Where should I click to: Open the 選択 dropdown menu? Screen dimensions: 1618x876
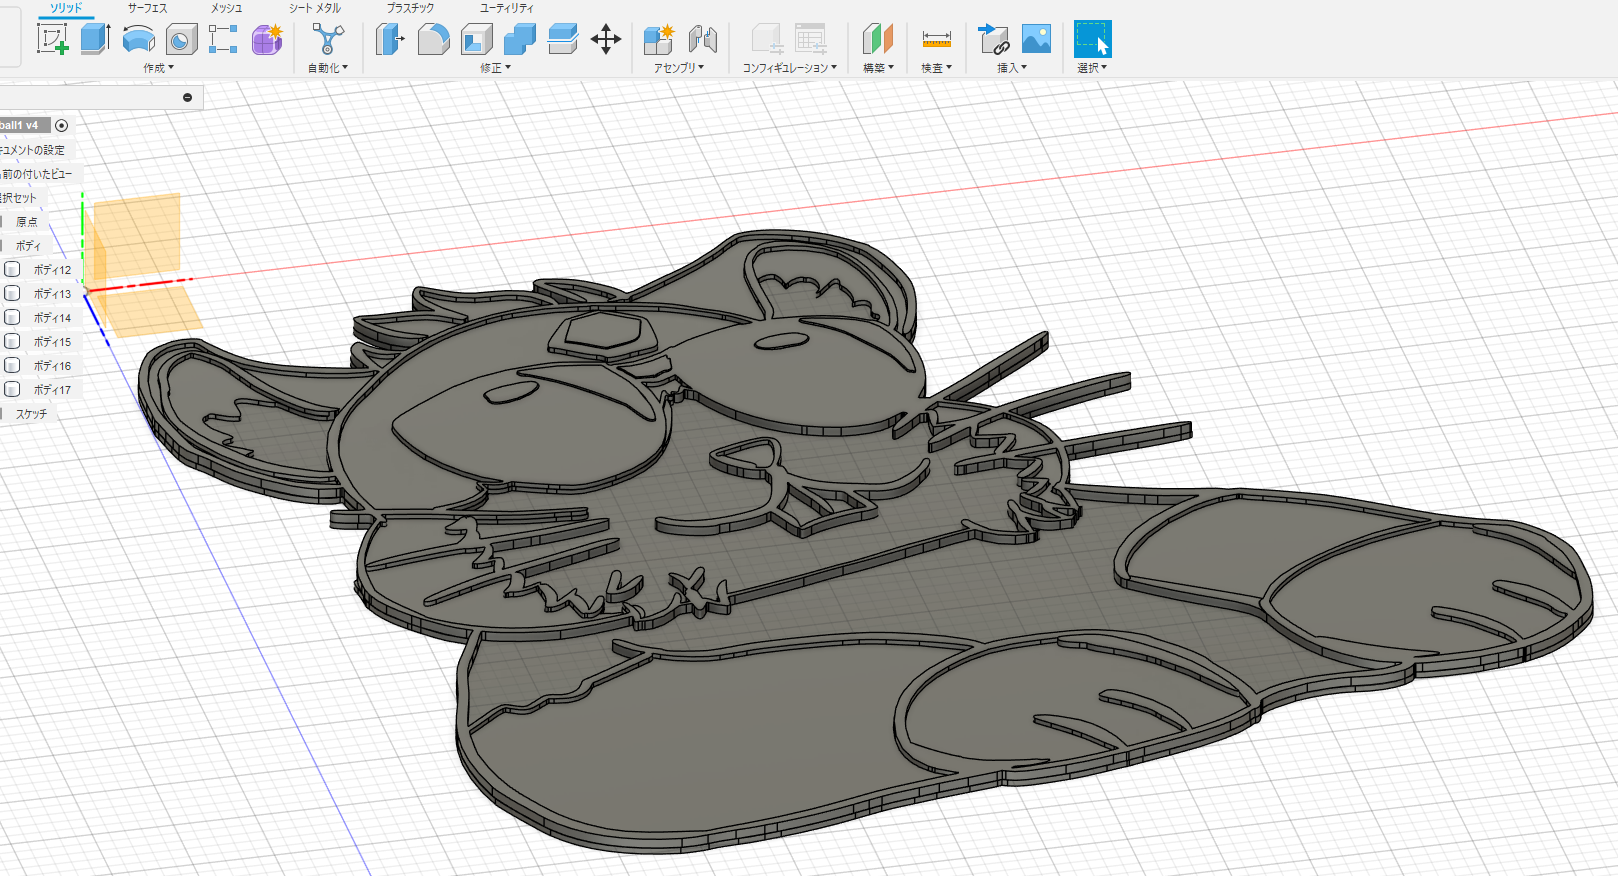1092,68
